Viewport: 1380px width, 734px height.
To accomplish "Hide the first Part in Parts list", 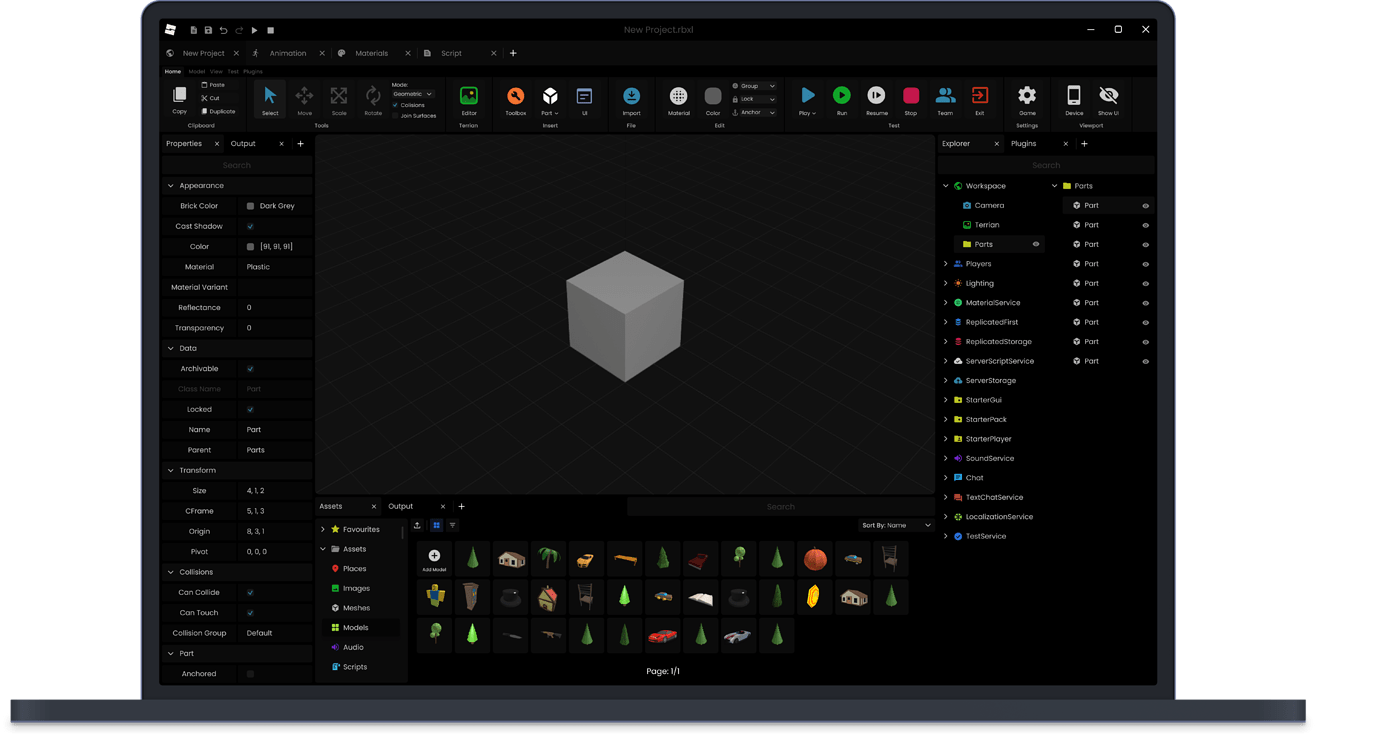I will coord(1144,205).
